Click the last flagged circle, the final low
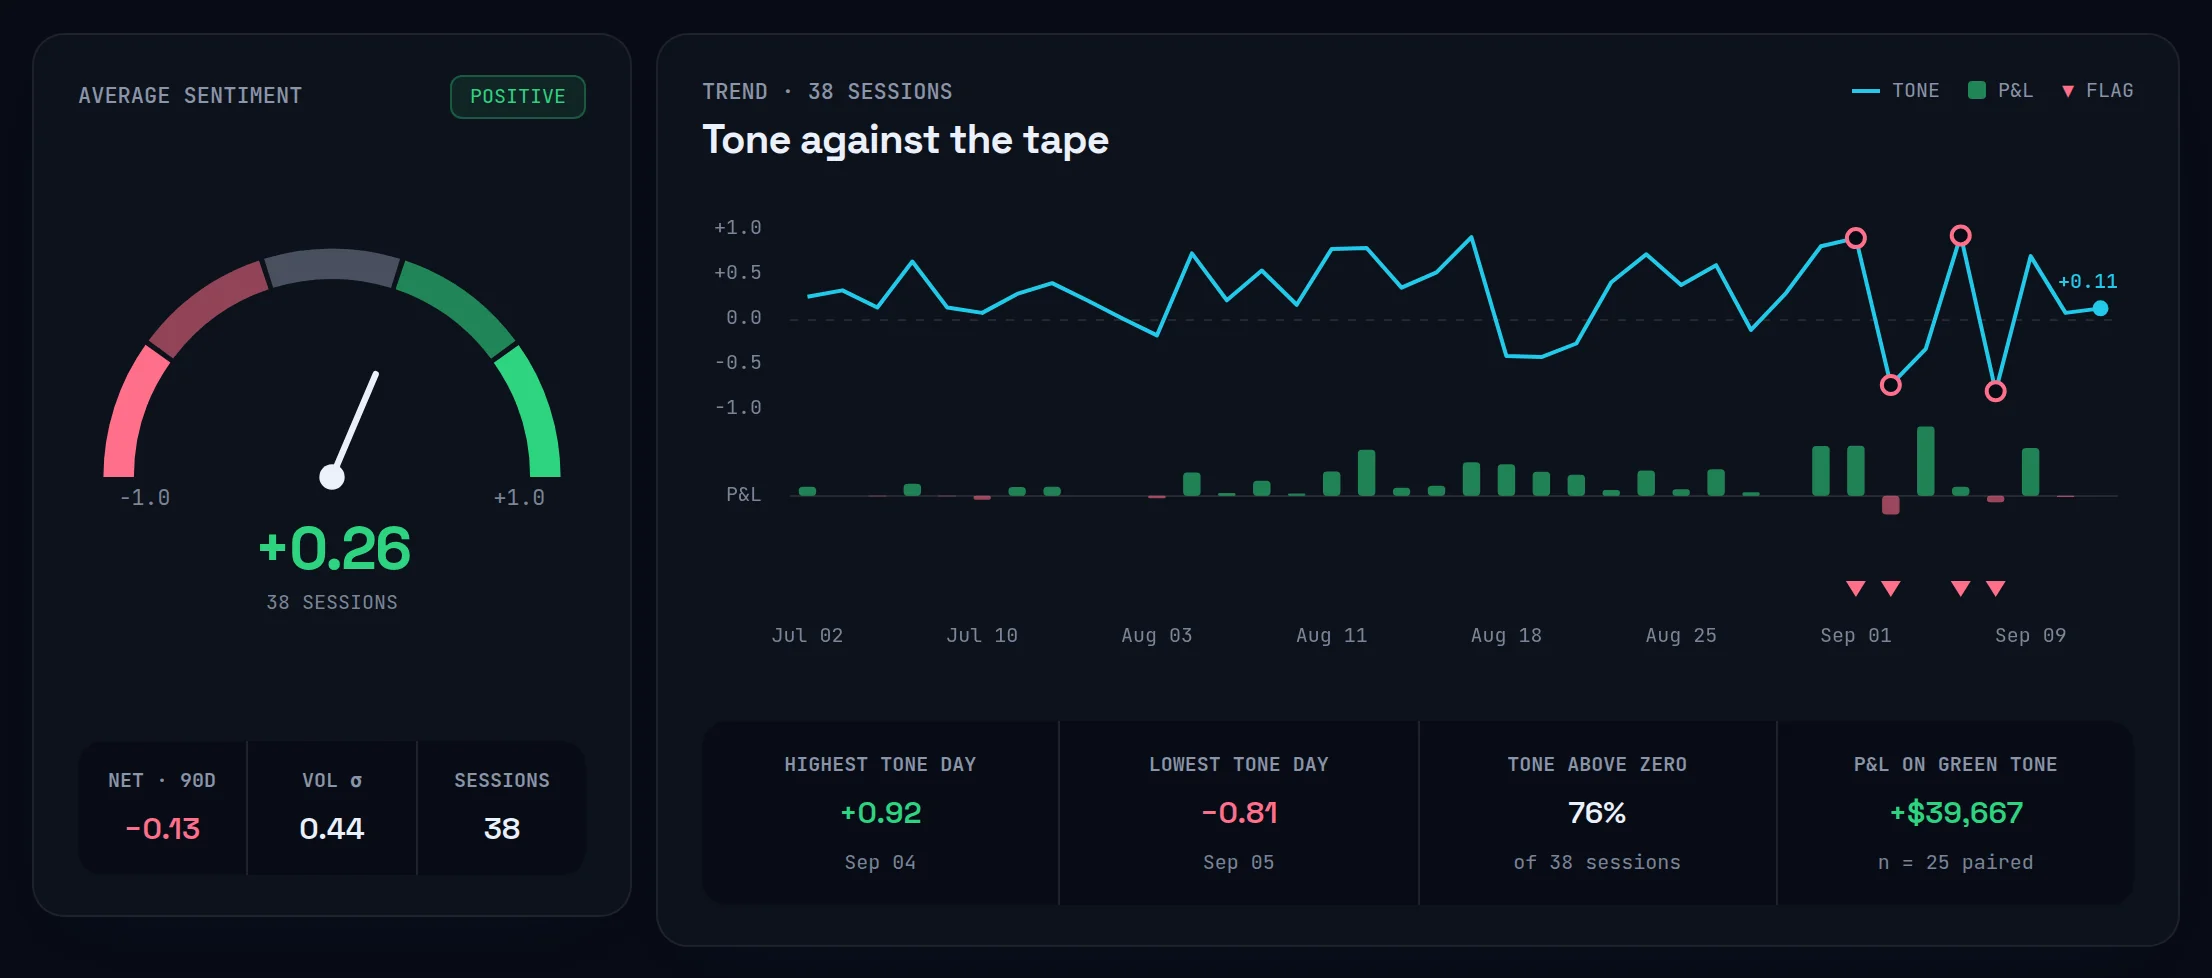Image resolution: width=2212 pixels, height=978 pixels. click(x=1995, y=391)
